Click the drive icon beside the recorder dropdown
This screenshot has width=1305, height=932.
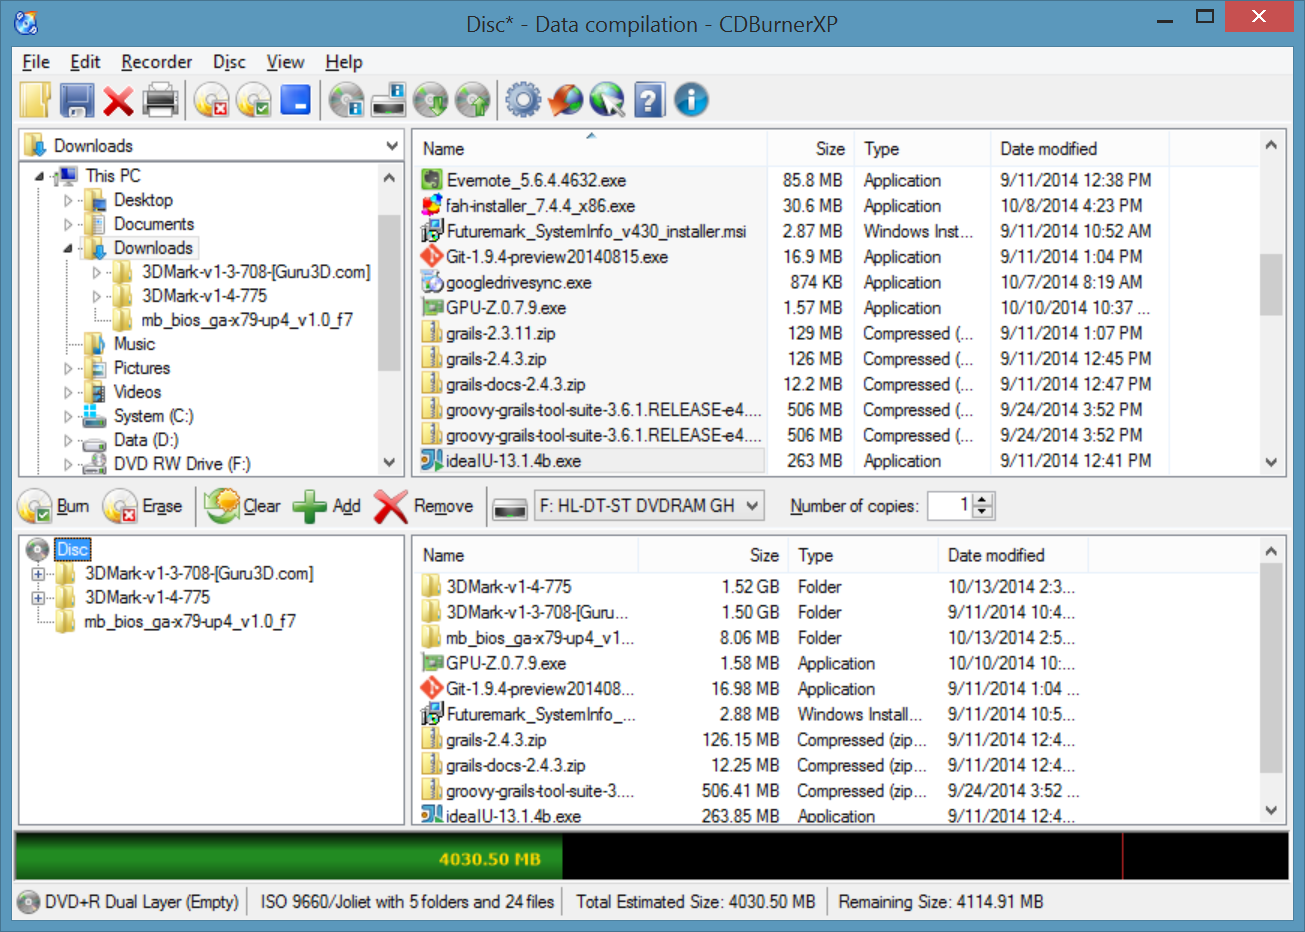tap(510, 507)
